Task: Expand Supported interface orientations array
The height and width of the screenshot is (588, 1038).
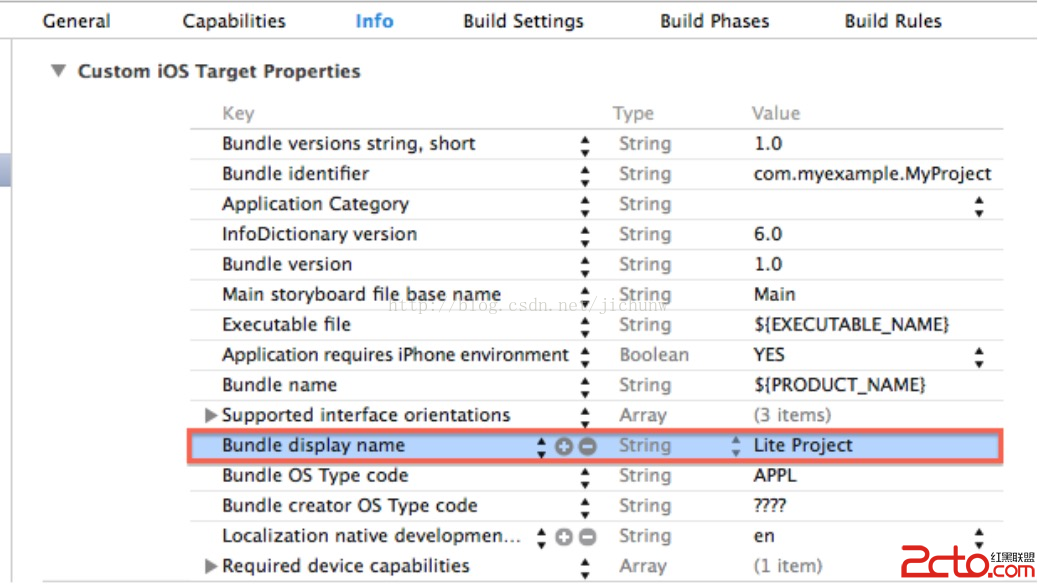Action: pyautogui.click(x=210, y=415)
